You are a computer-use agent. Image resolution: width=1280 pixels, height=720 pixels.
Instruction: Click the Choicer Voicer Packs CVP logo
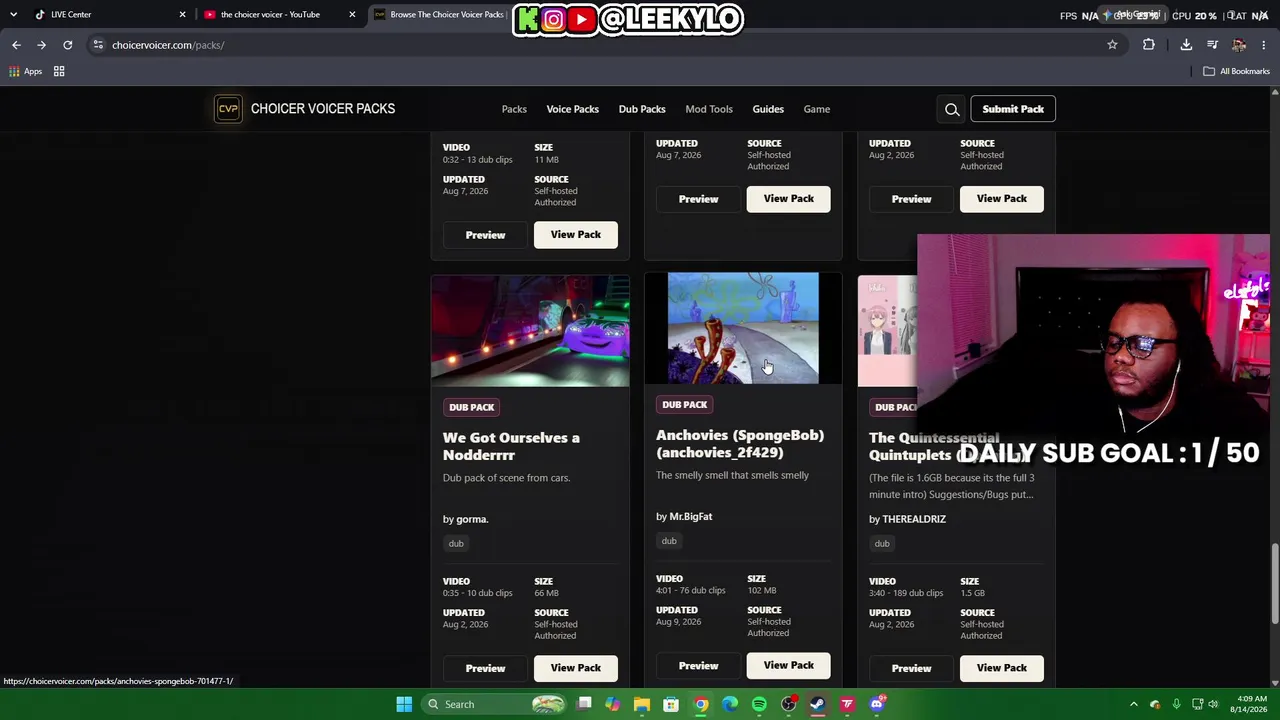[x=228, y=109]
